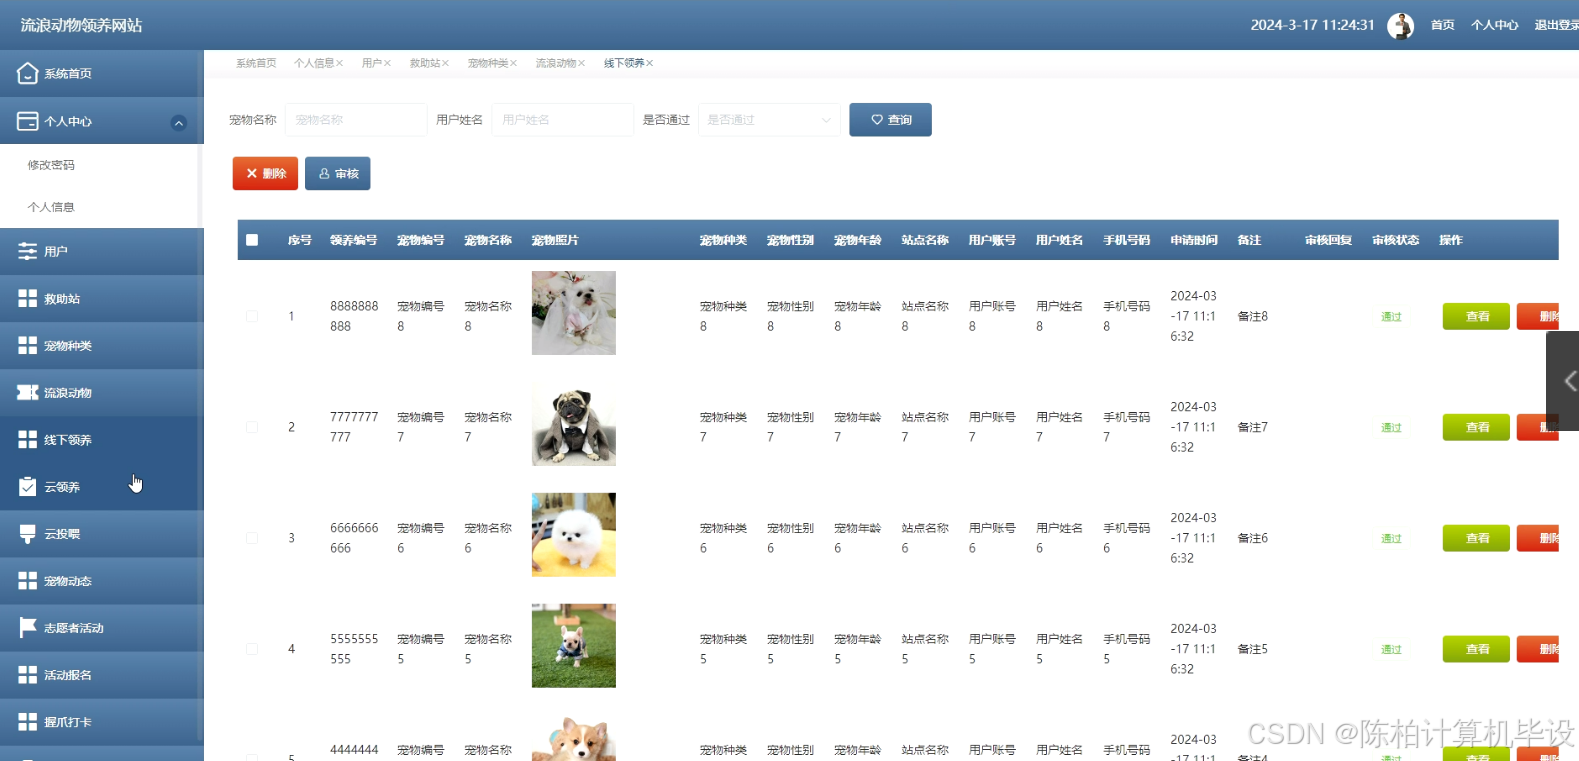Focus the 用户姓名 search input
This screenshot has width=1579, height=761.
(x=563, y=120)
